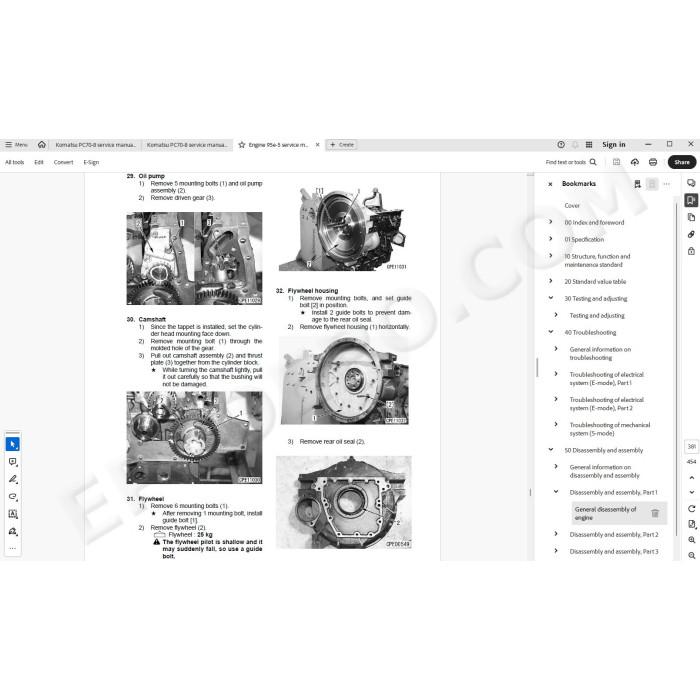This screenshot has height=700, width=700.
Task: Click the Share button
Action: (x=682, y=162)
